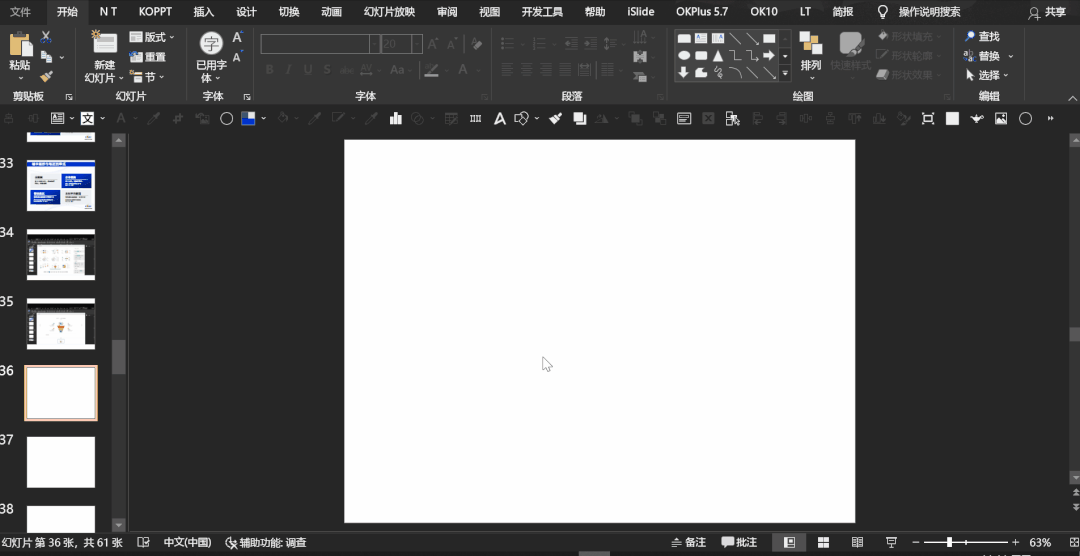The height and width of the screenshot is (556, 1080).
Task: Click 操作说明搜索 tell me search box
Action: point(929,12)
